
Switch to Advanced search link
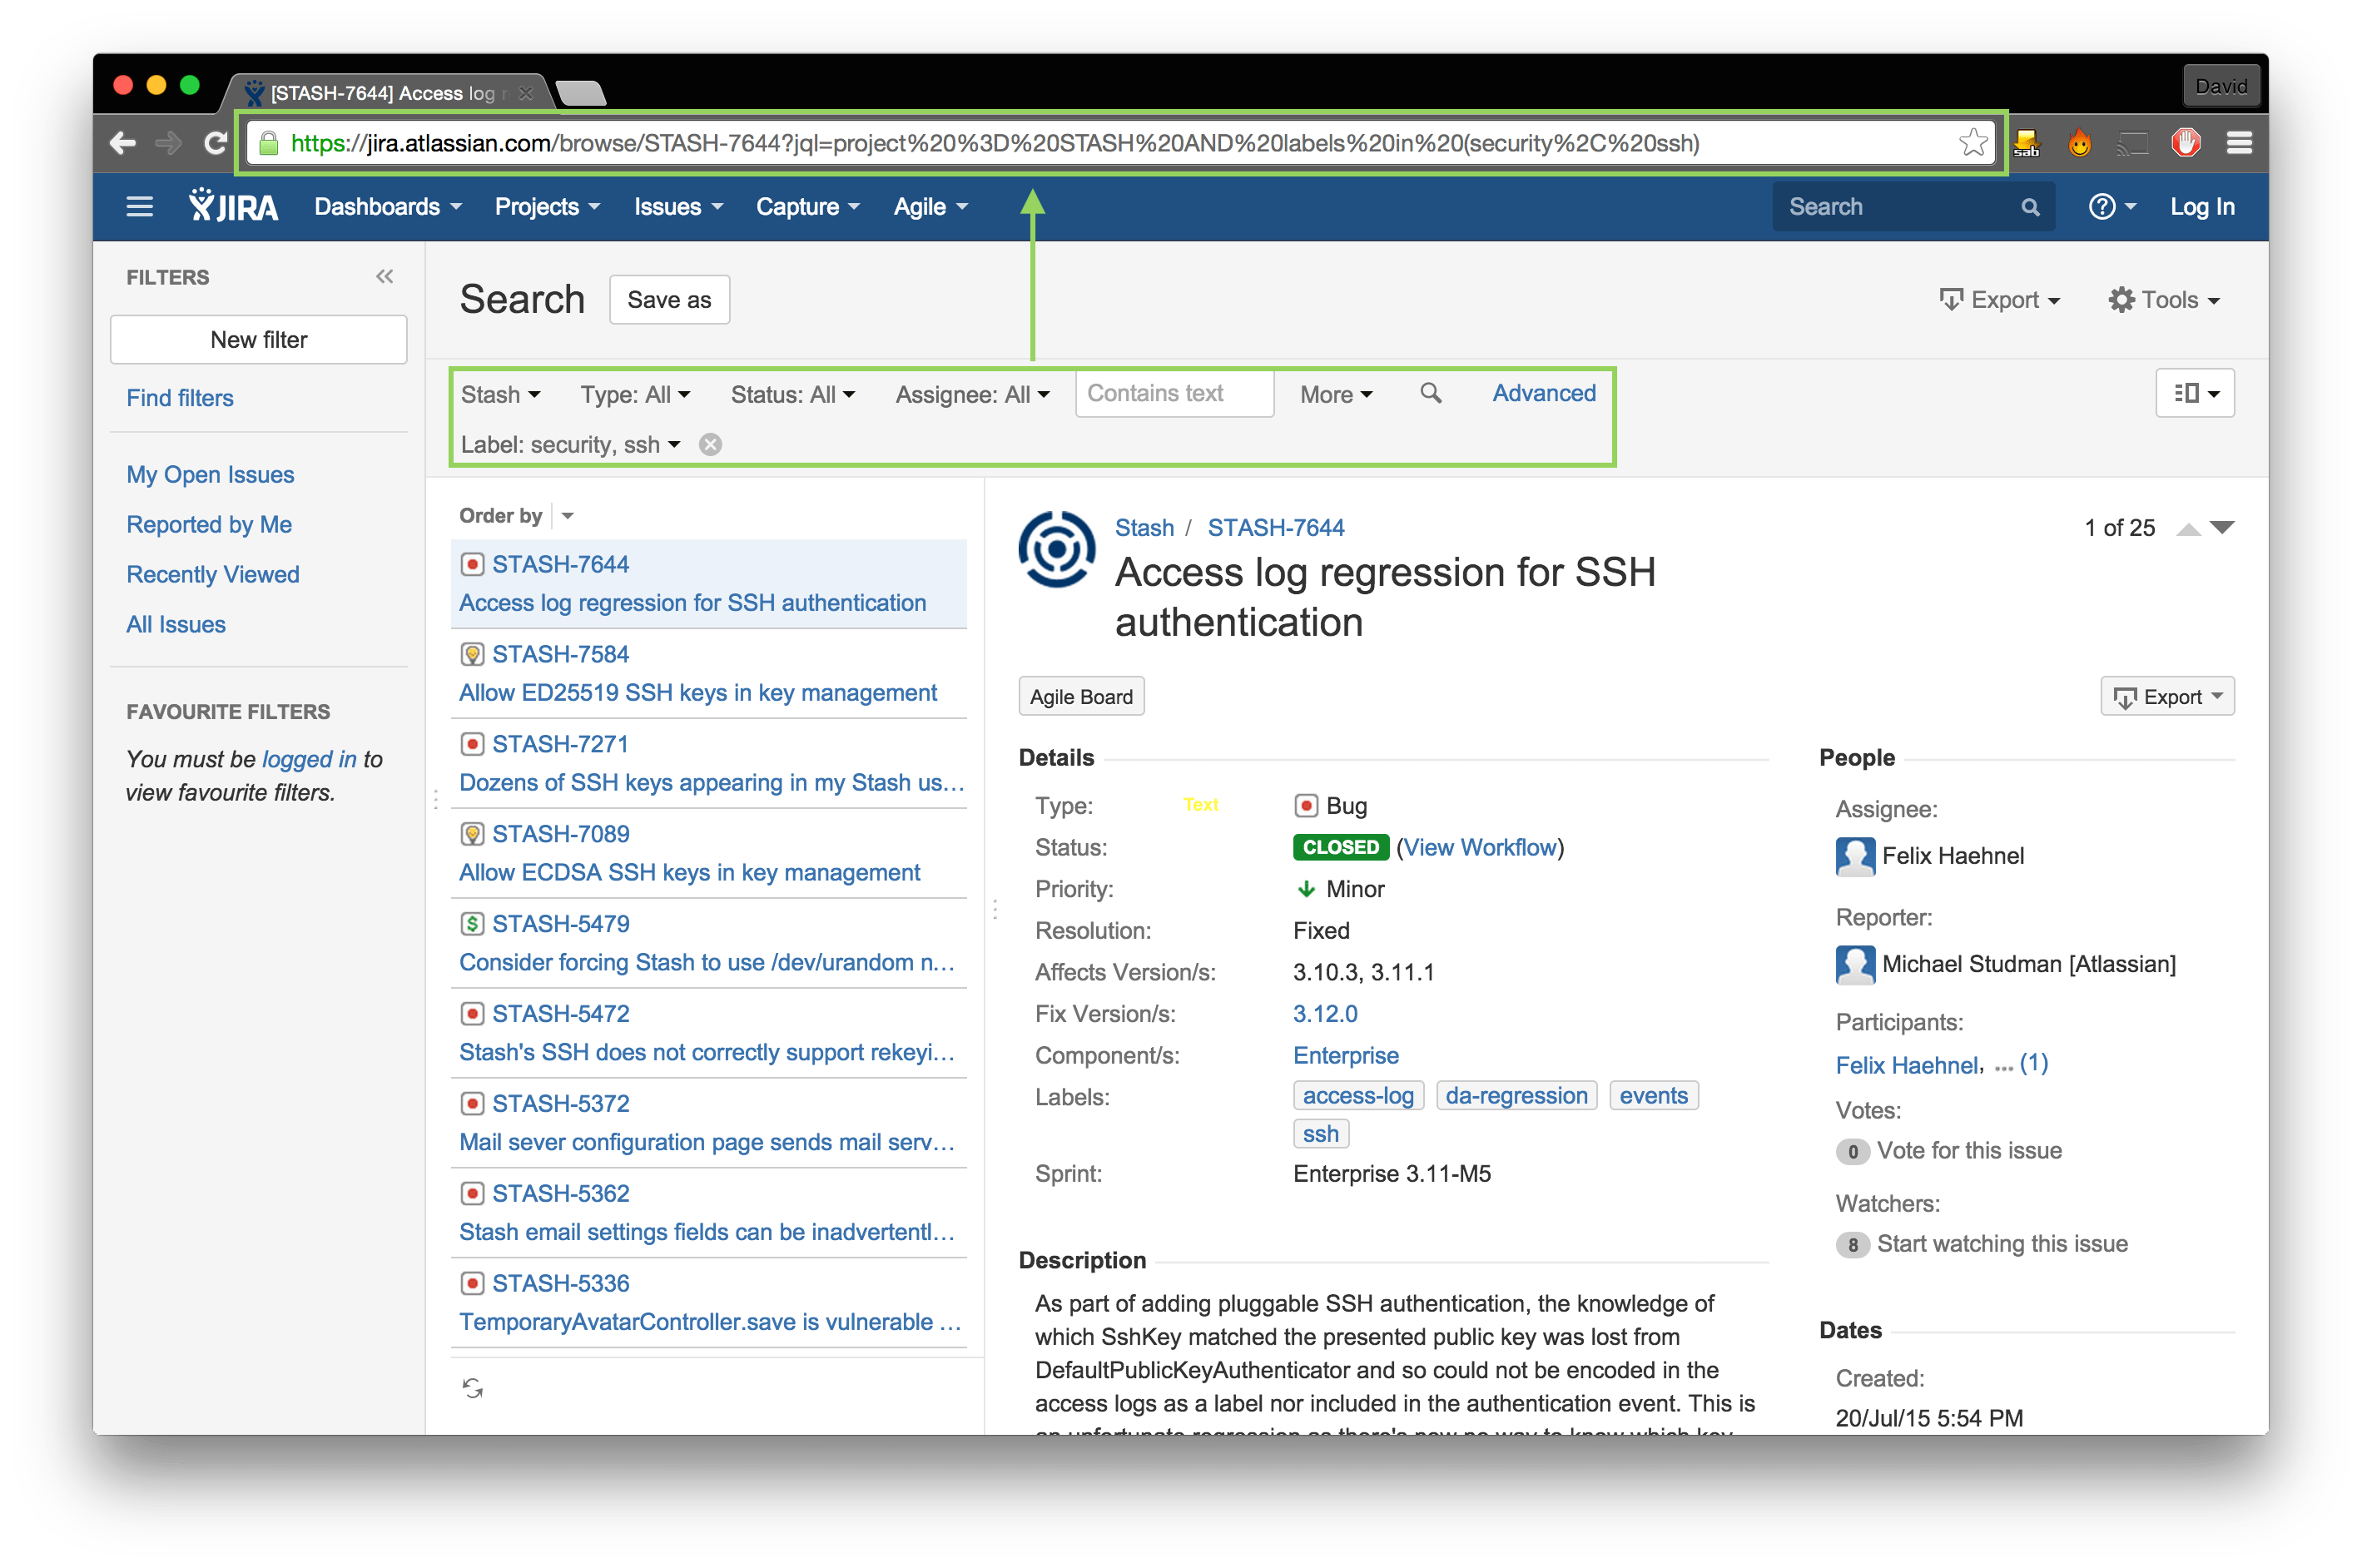tap(1543, 394)
